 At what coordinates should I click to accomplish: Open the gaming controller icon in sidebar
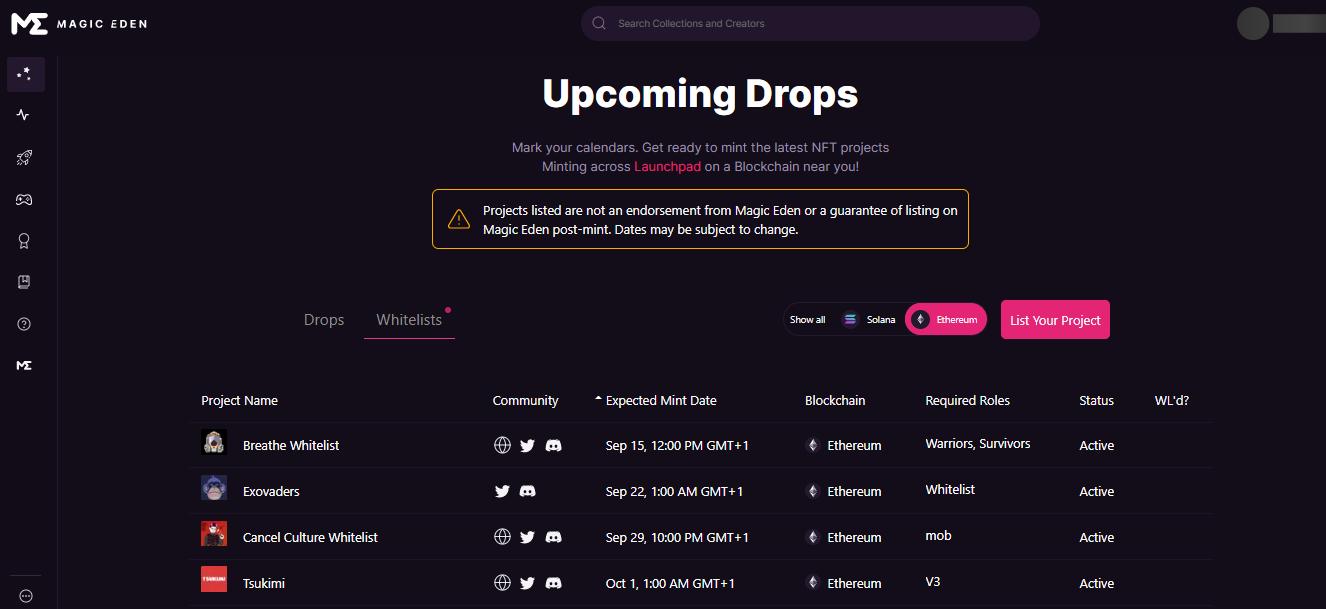point(24,200)
